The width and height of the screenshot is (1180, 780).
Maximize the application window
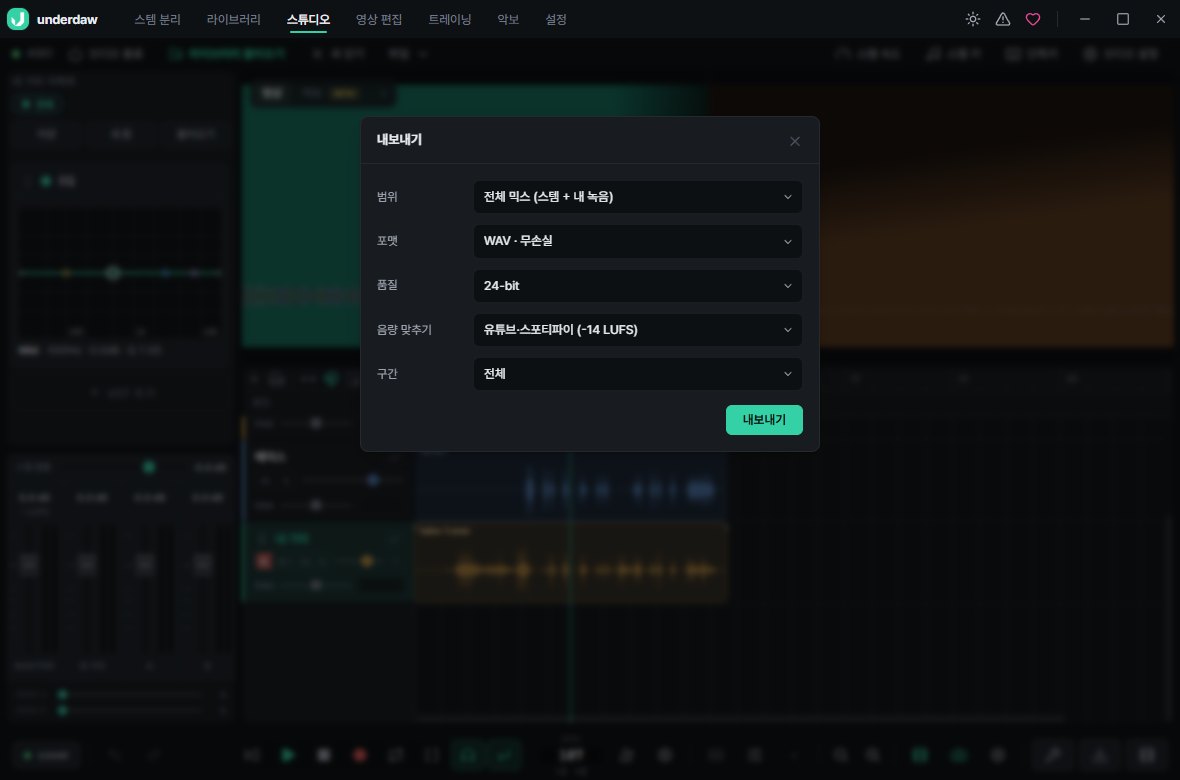tap(1122, 20)
